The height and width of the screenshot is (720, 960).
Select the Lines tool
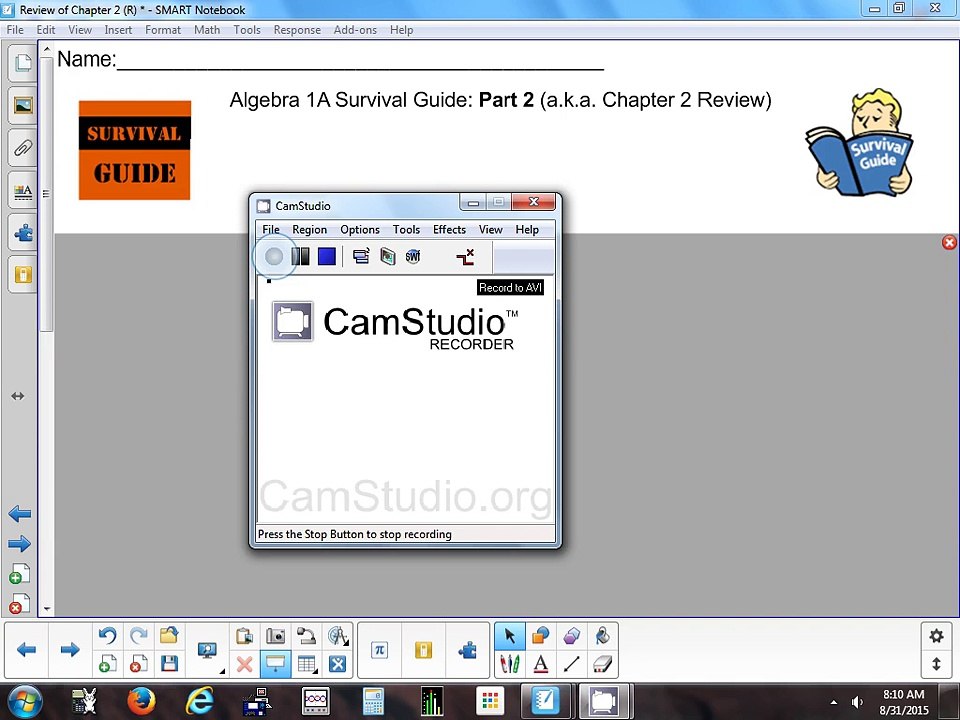click(x=571, y=664)
